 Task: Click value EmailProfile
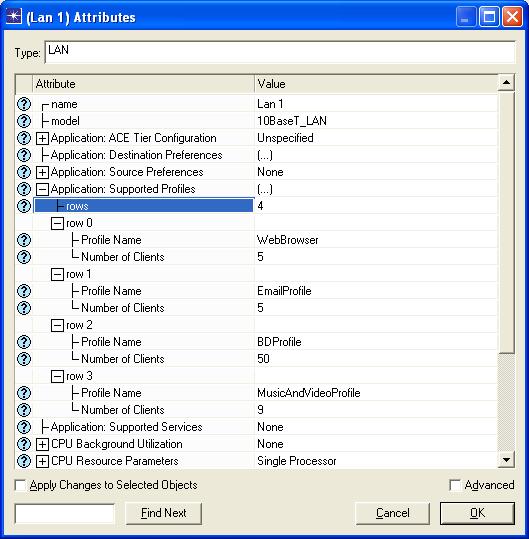[x=284, y=291]
